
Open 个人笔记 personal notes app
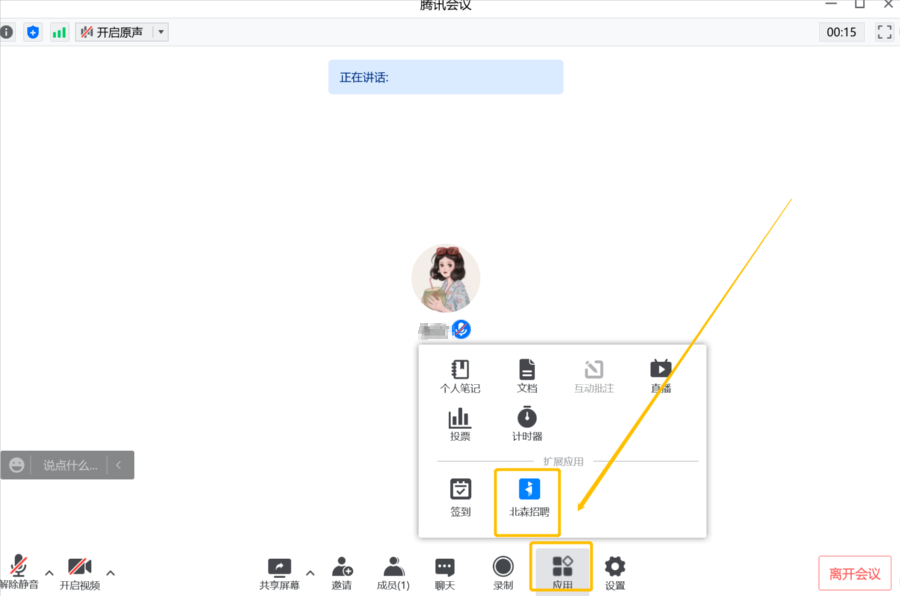coord(460,377)
